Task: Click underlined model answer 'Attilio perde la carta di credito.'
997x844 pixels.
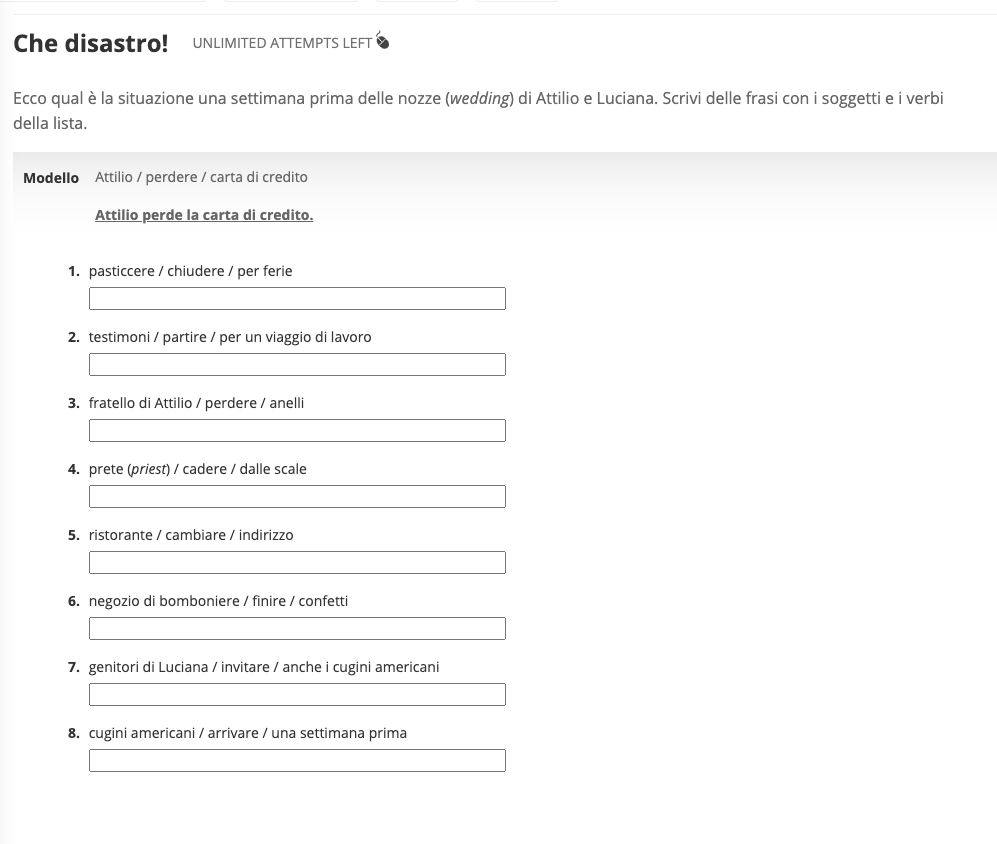Action: (204, 215)
